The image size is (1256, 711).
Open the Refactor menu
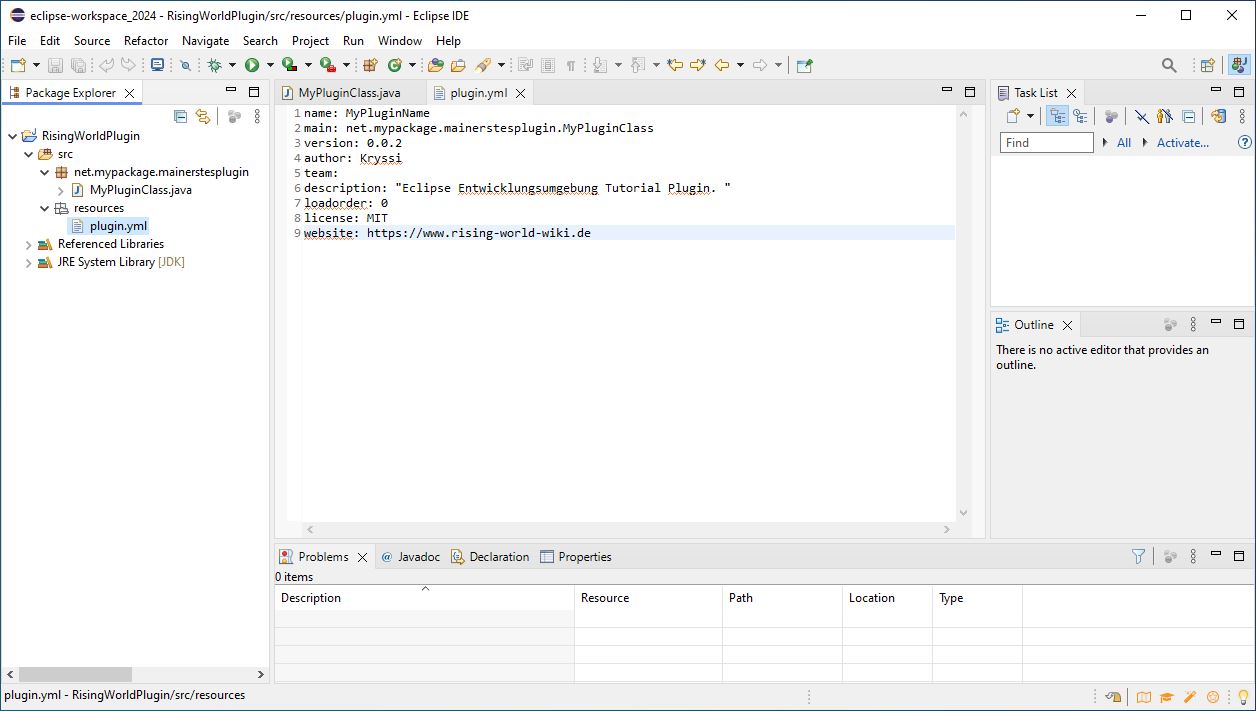[x=146, y=41]
